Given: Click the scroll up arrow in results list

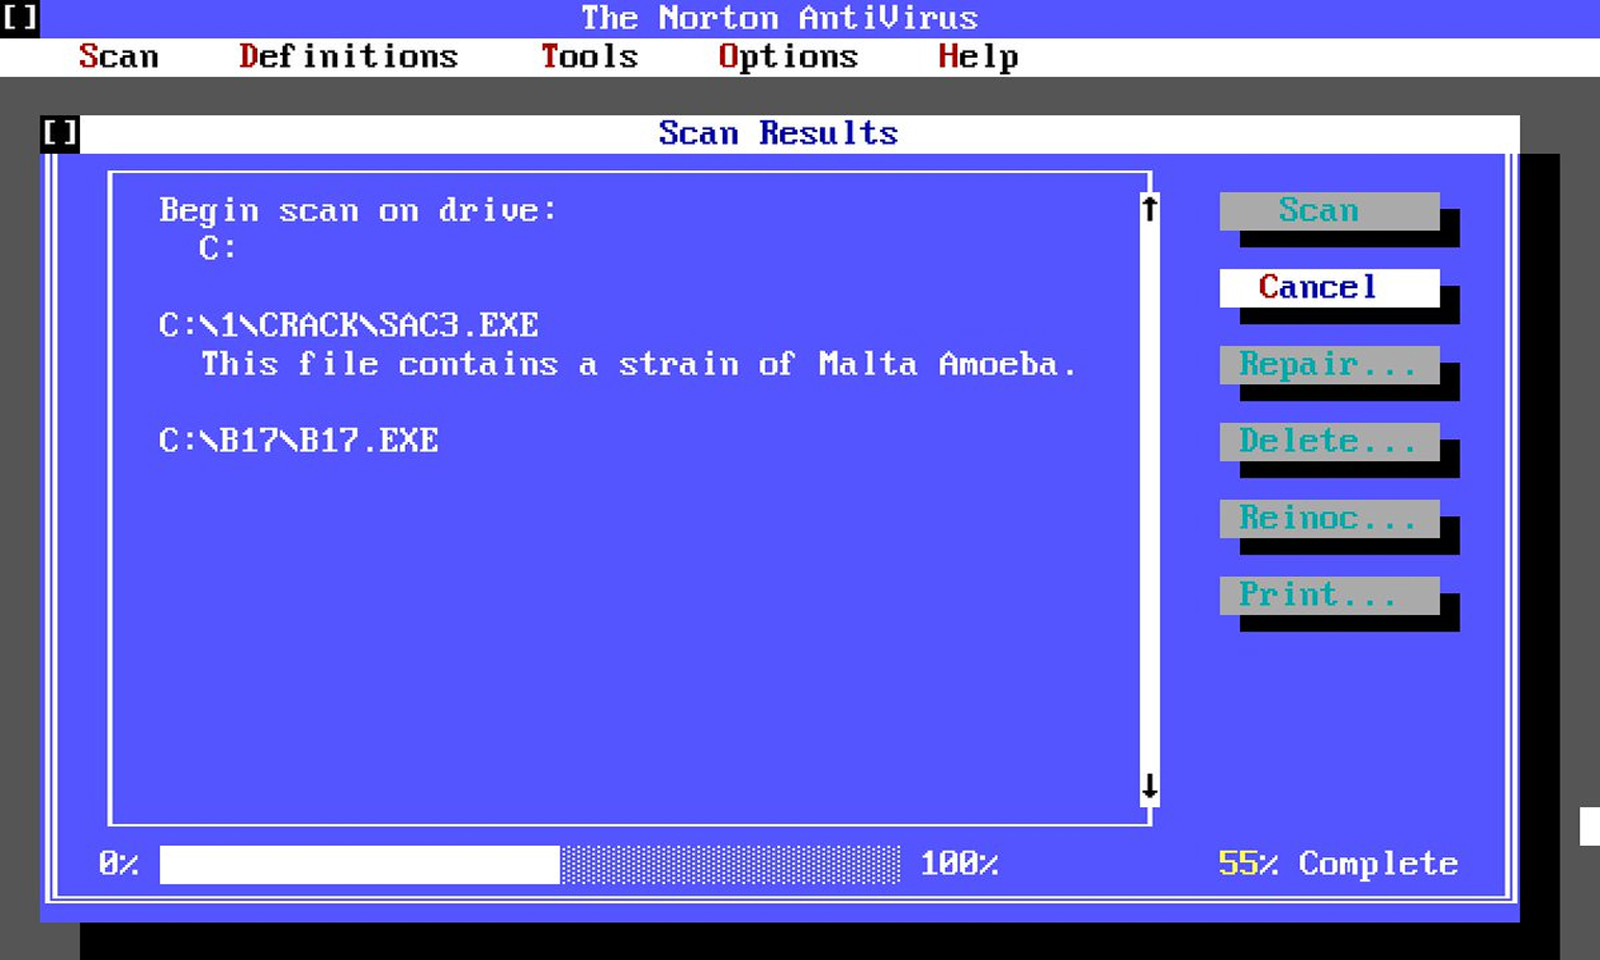Looking at the screenshot, I should (x=1149, y=208).
